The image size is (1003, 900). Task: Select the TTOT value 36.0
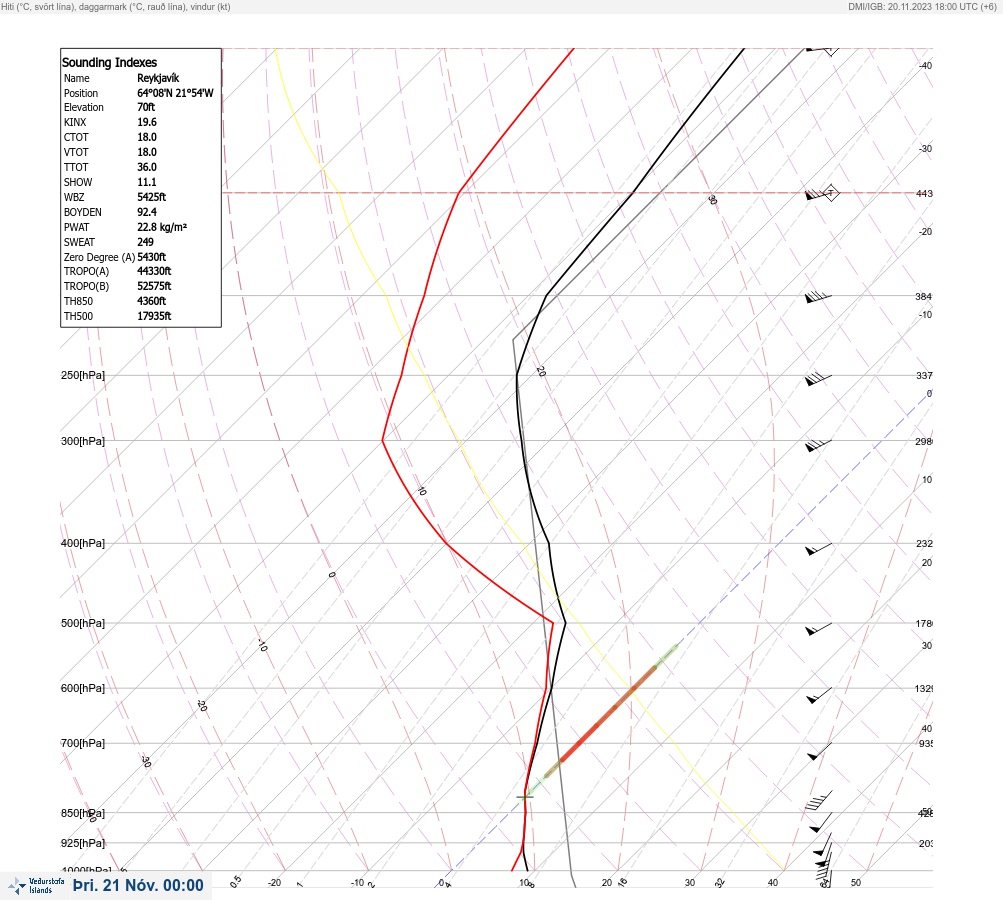(146, 167)
